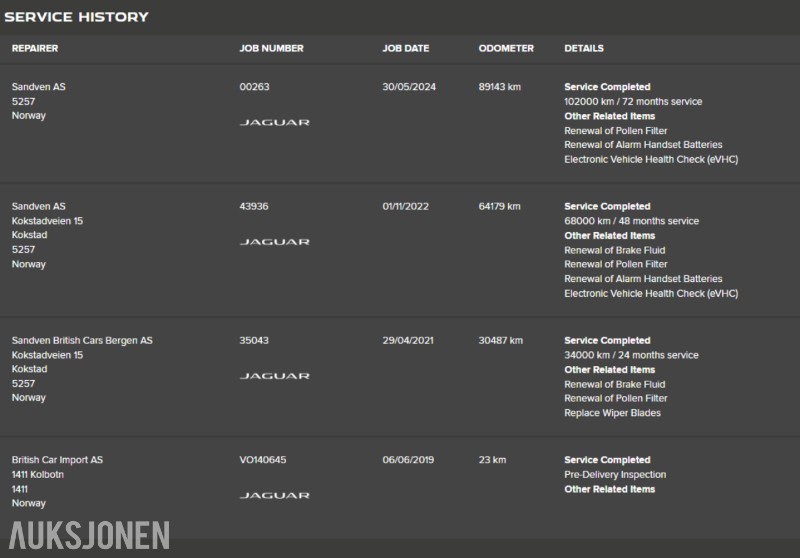The height and width of the screenshot is (558, 800).
Task: Click the Auksjonen watermark logo
Action: tap(90, 535)
